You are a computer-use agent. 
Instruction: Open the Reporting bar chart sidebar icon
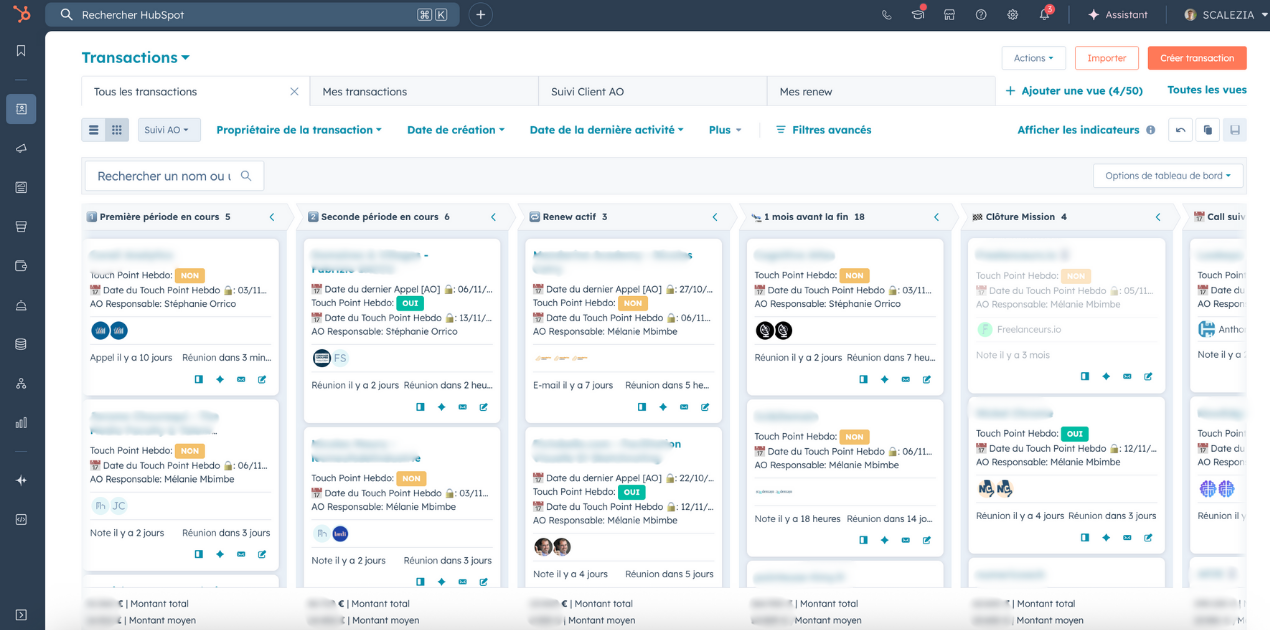pyautogui.click(x=21, y=422)
